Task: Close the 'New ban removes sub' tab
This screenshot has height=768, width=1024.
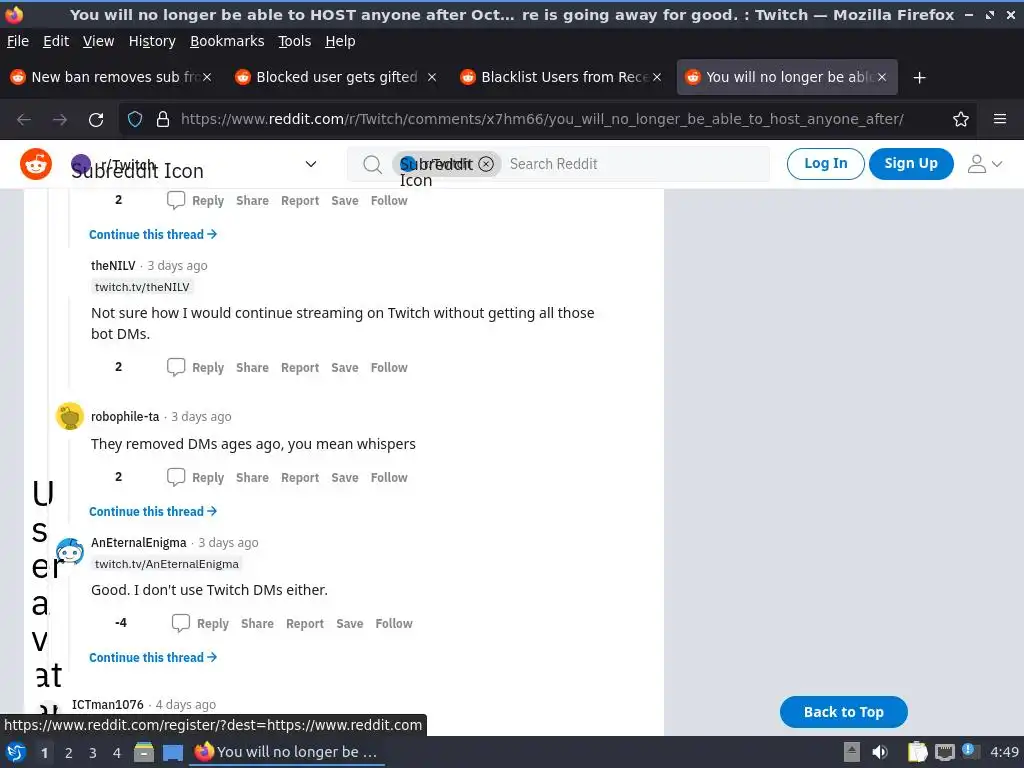Action: (x=206, y=77)
